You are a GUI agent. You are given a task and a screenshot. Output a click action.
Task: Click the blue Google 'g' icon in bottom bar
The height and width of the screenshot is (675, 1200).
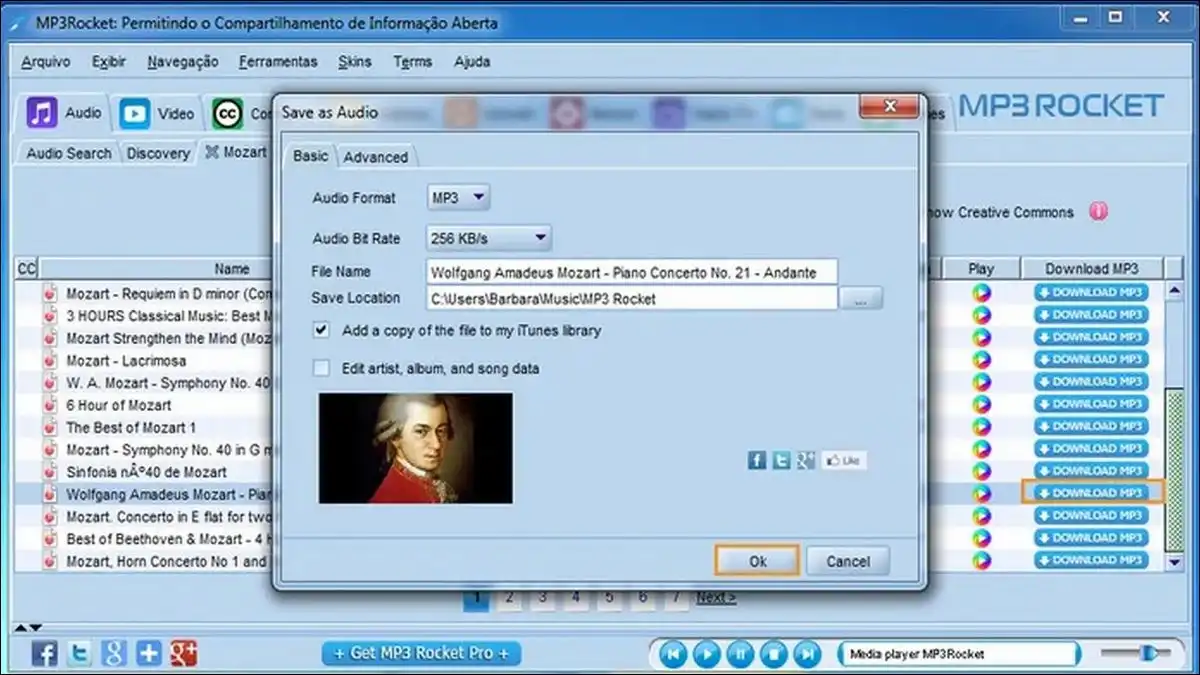[x=114, y=654]
